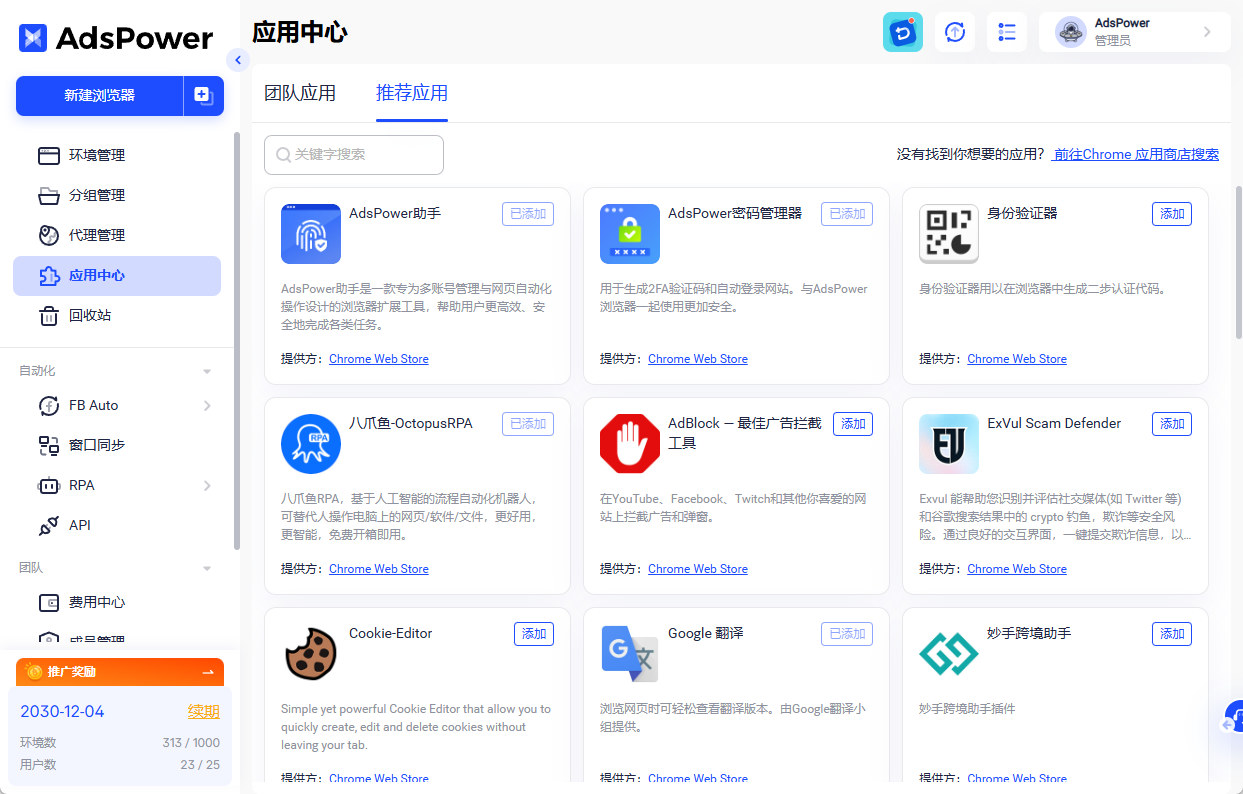Open Chrome Web Store link for AdsPower助手

click(379, 359)
